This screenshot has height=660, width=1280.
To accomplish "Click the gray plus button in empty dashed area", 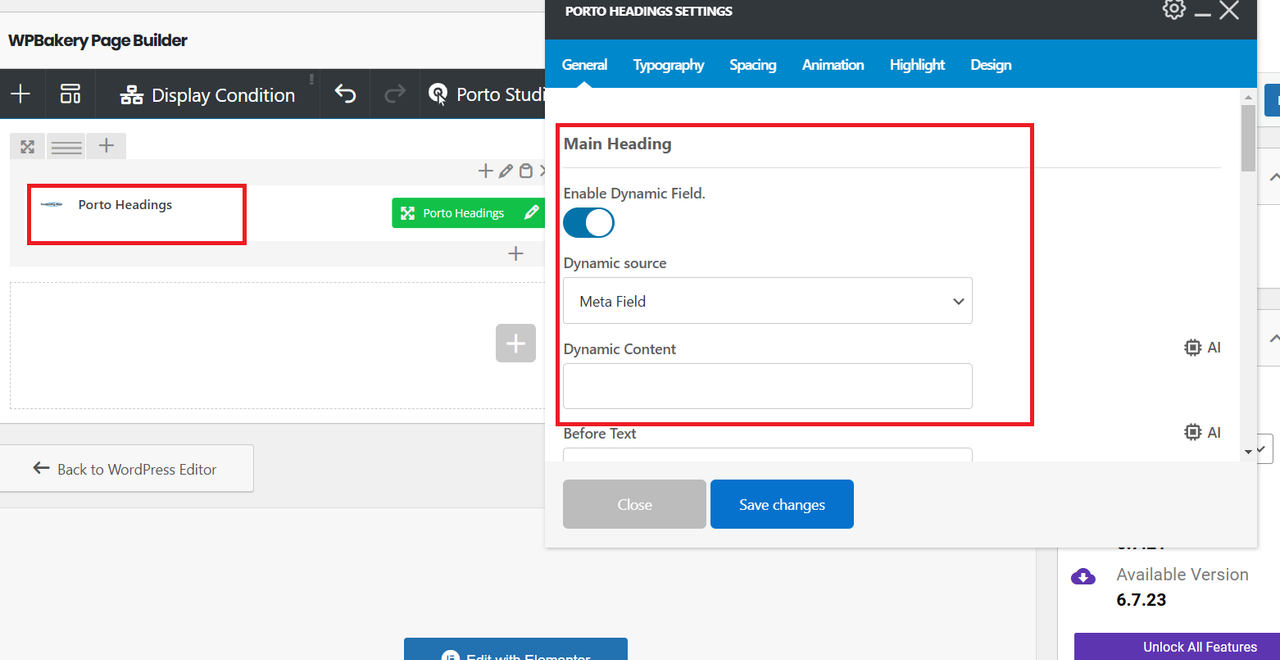I will (515, 343).
